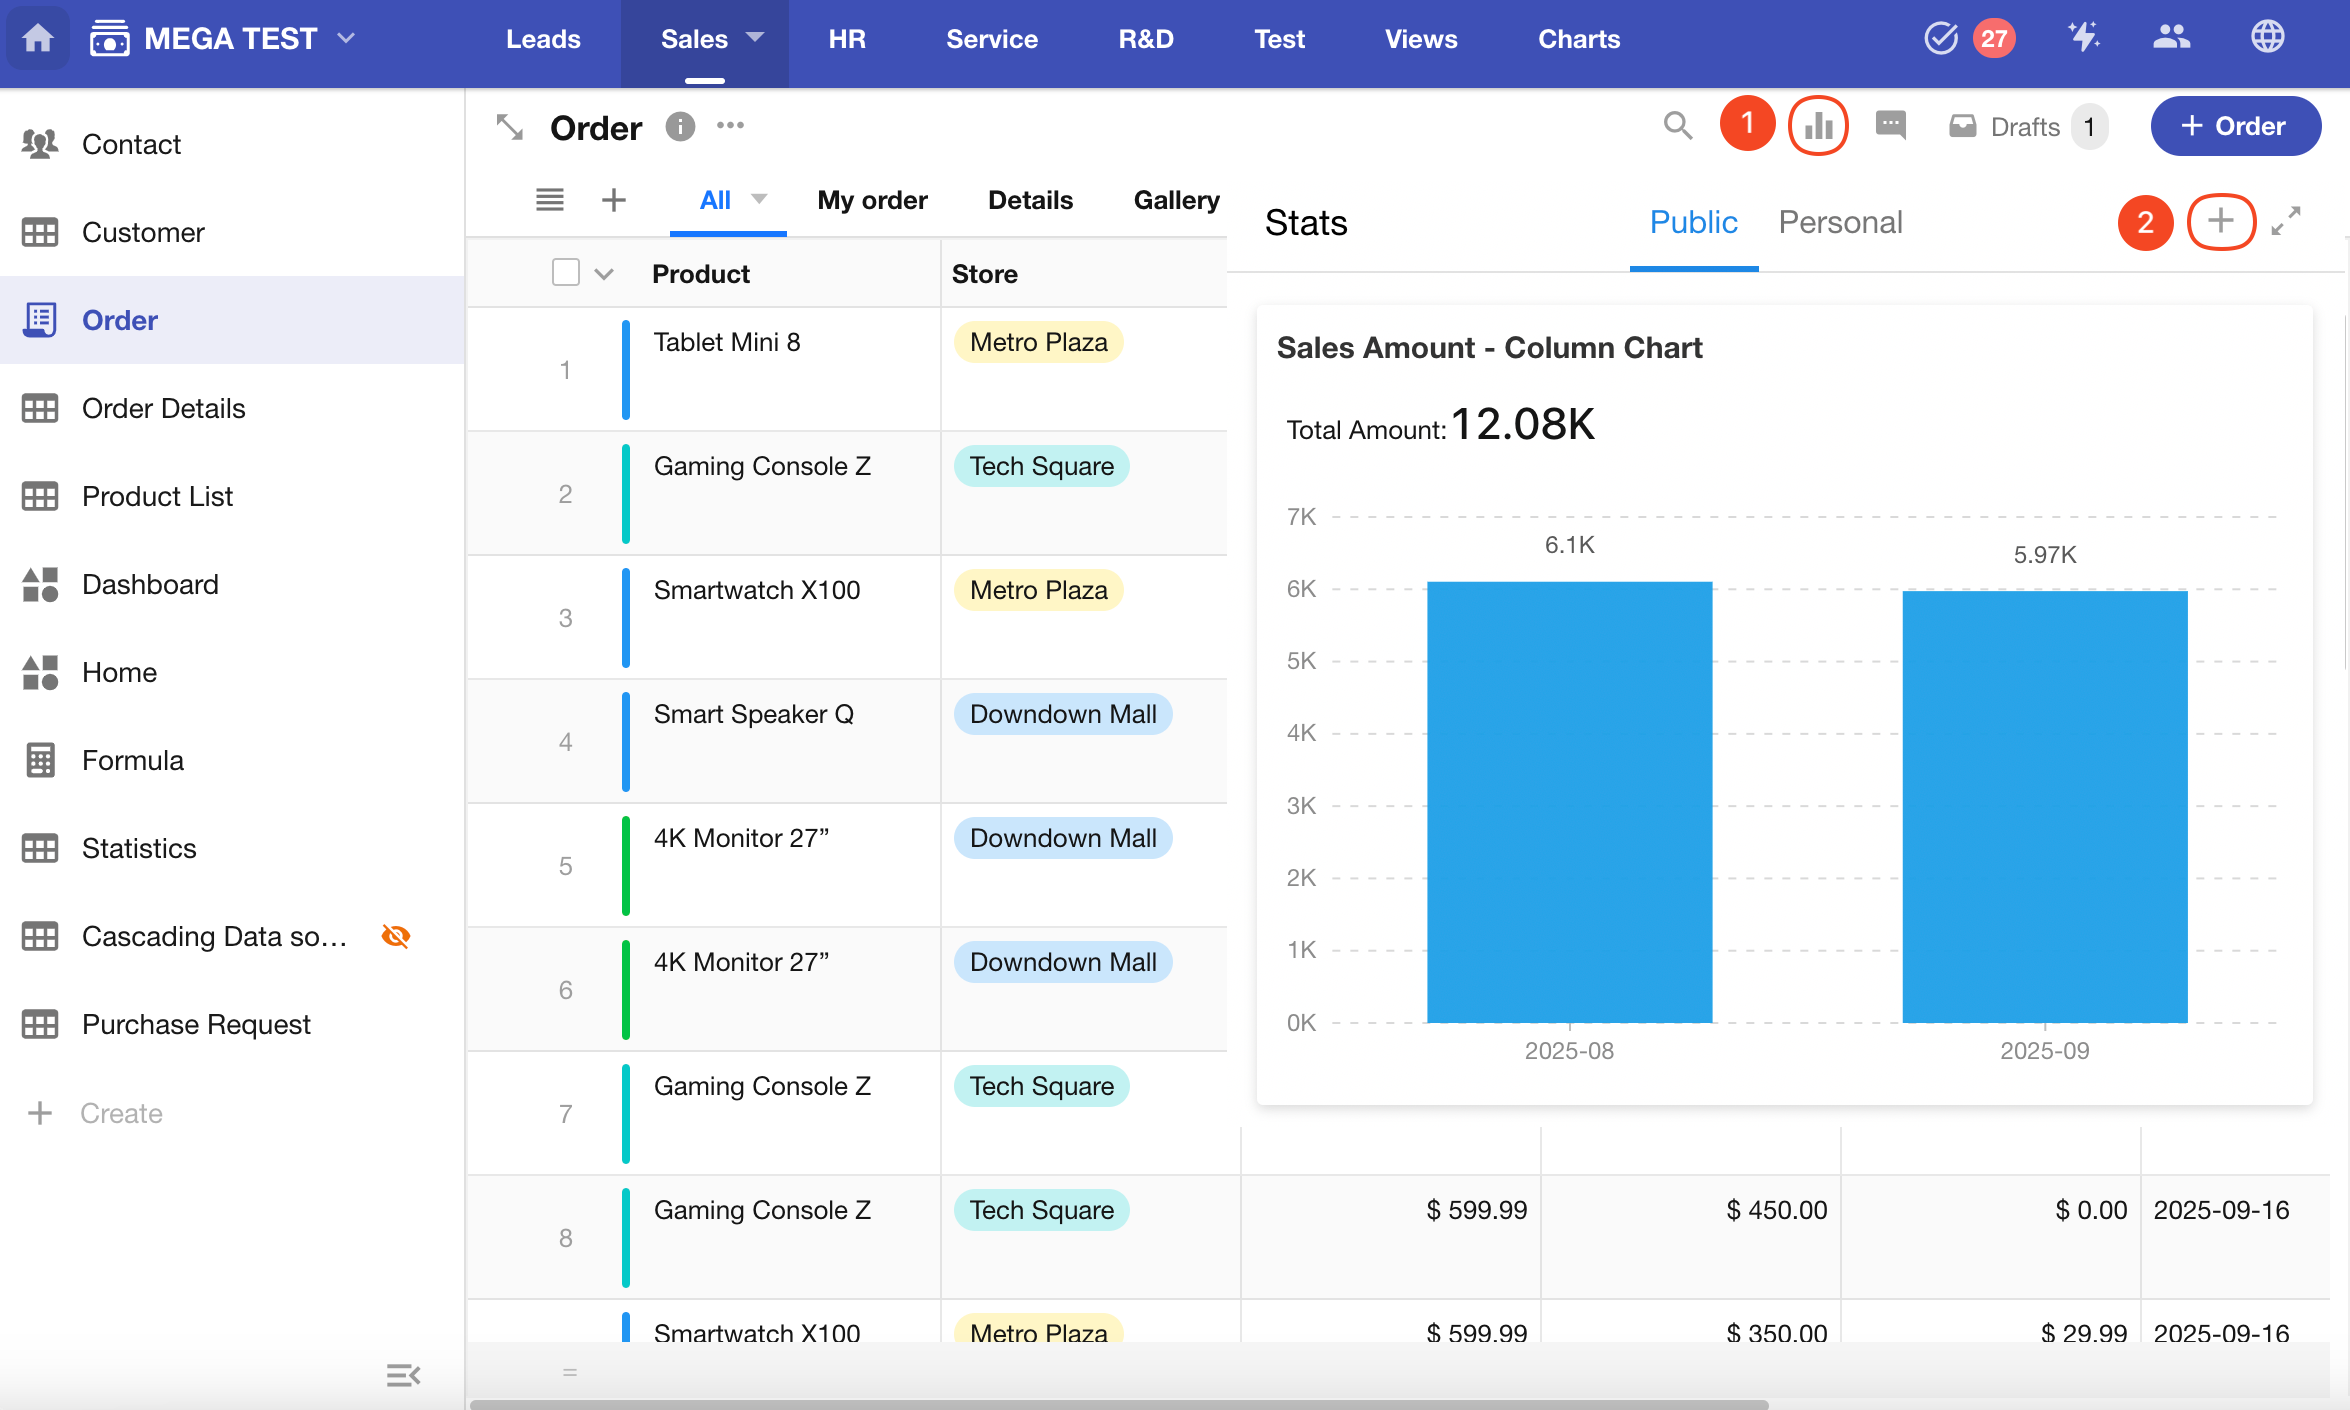Screen dimensions: 2350x1410
Task: Open the Sales menu dropdown arrow
Action: tap(755, 38)
